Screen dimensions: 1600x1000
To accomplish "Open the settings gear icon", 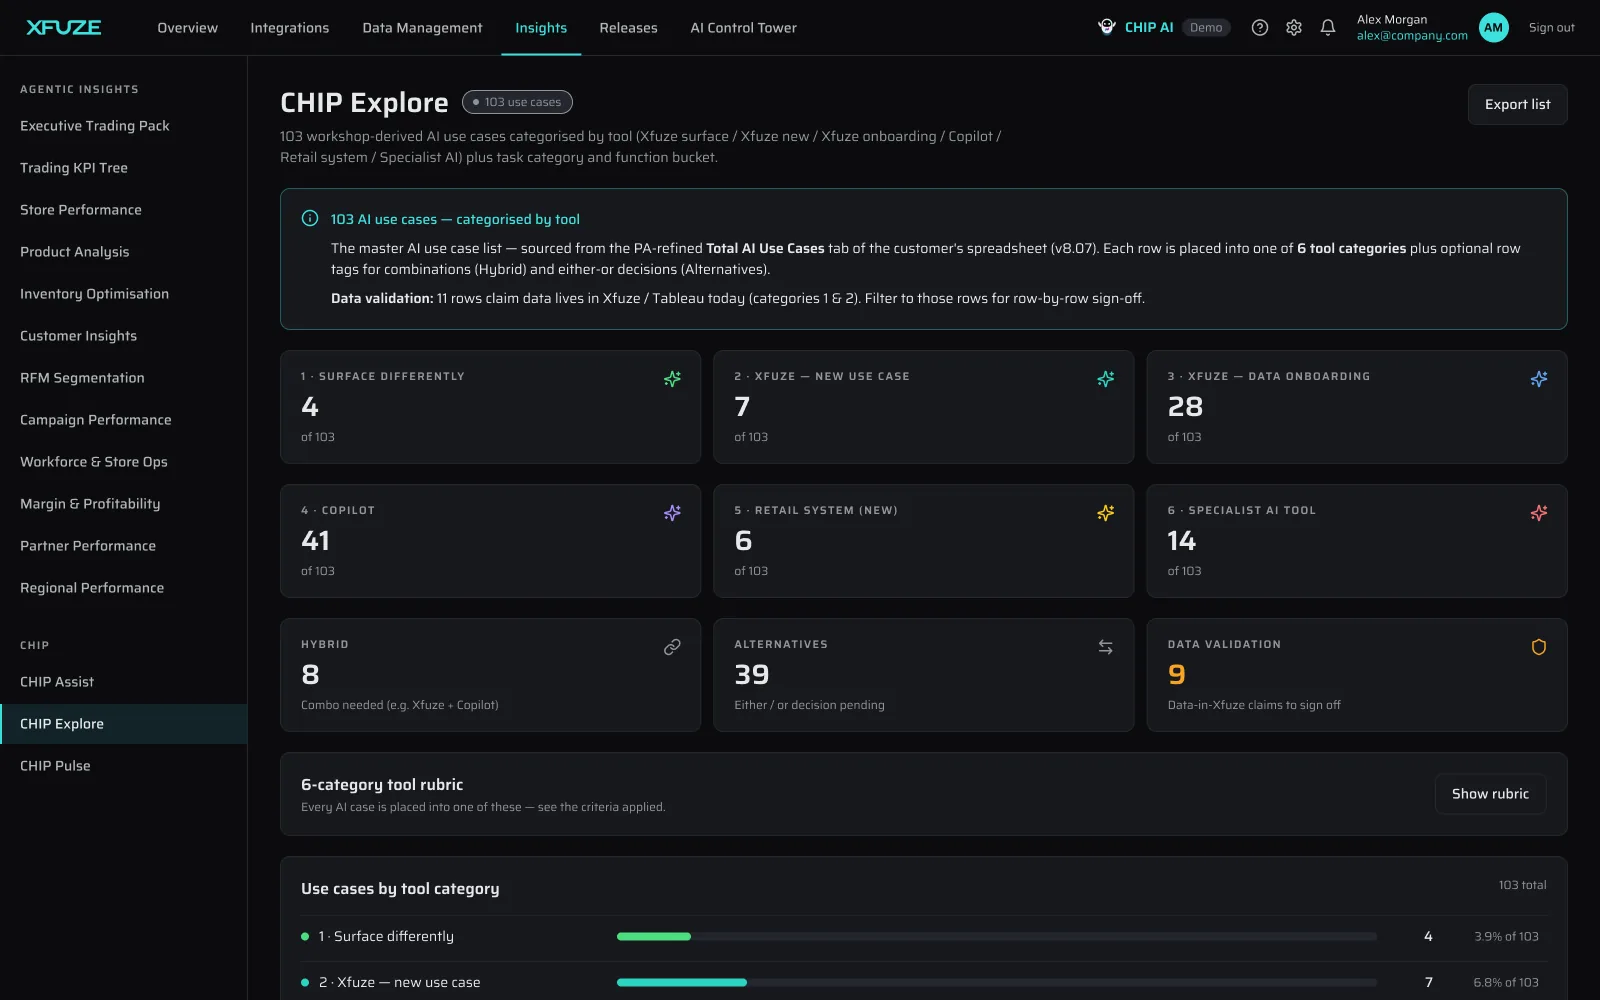I will point(1294,27).
